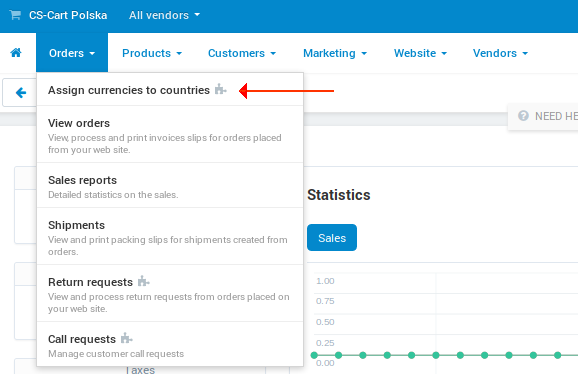Click the shopping cart icon beside CS-Cart Polska

click(15, 15)
